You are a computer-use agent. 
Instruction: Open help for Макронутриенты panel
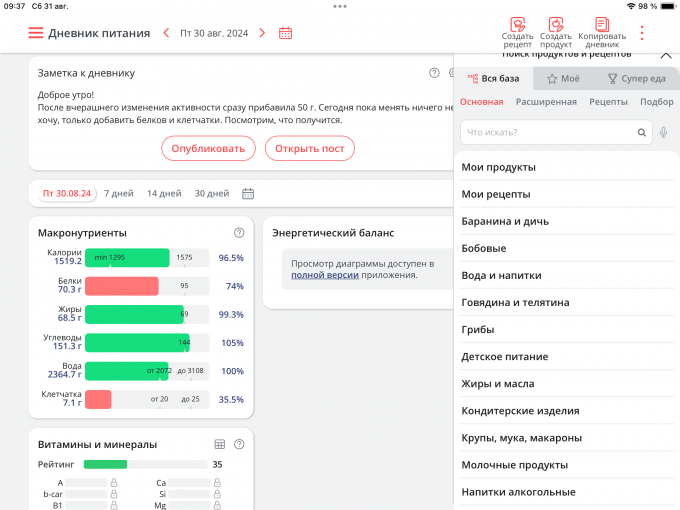click(239, 233)
